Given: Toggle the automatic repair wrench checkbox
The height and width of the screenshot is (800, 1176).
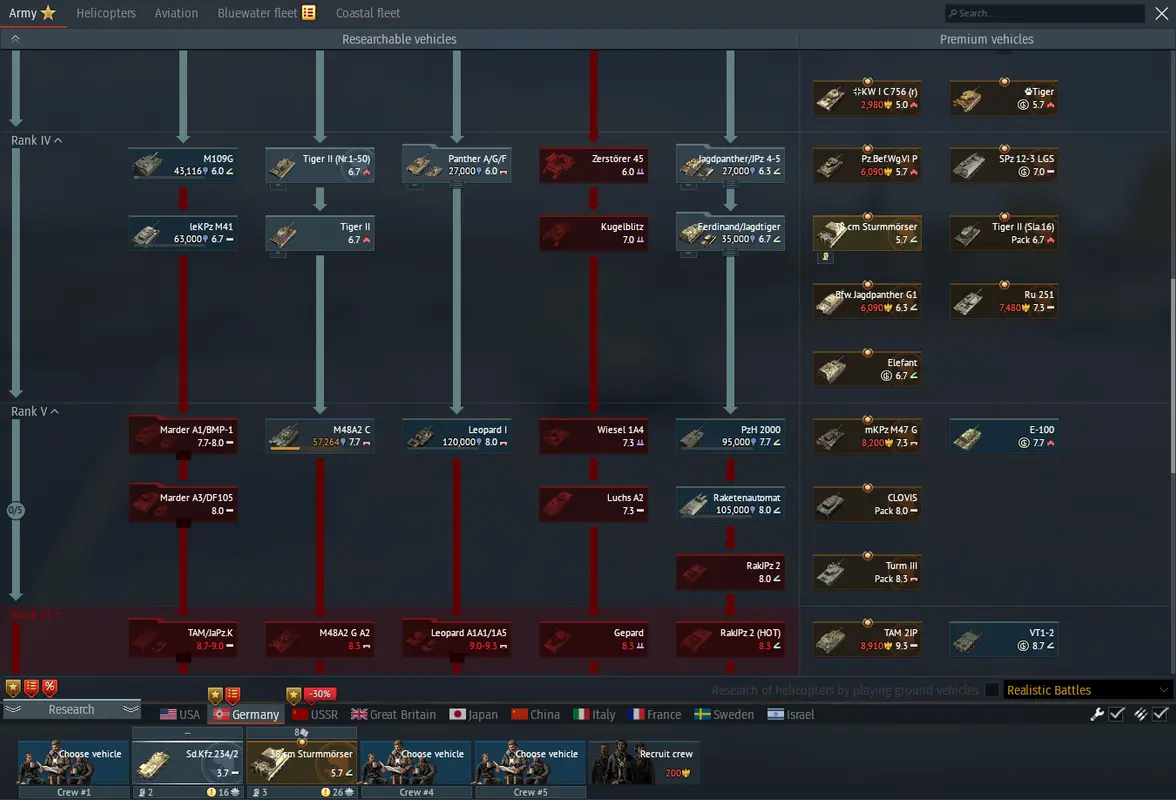Looking at the screenshot, I should tap(1117, 714).
